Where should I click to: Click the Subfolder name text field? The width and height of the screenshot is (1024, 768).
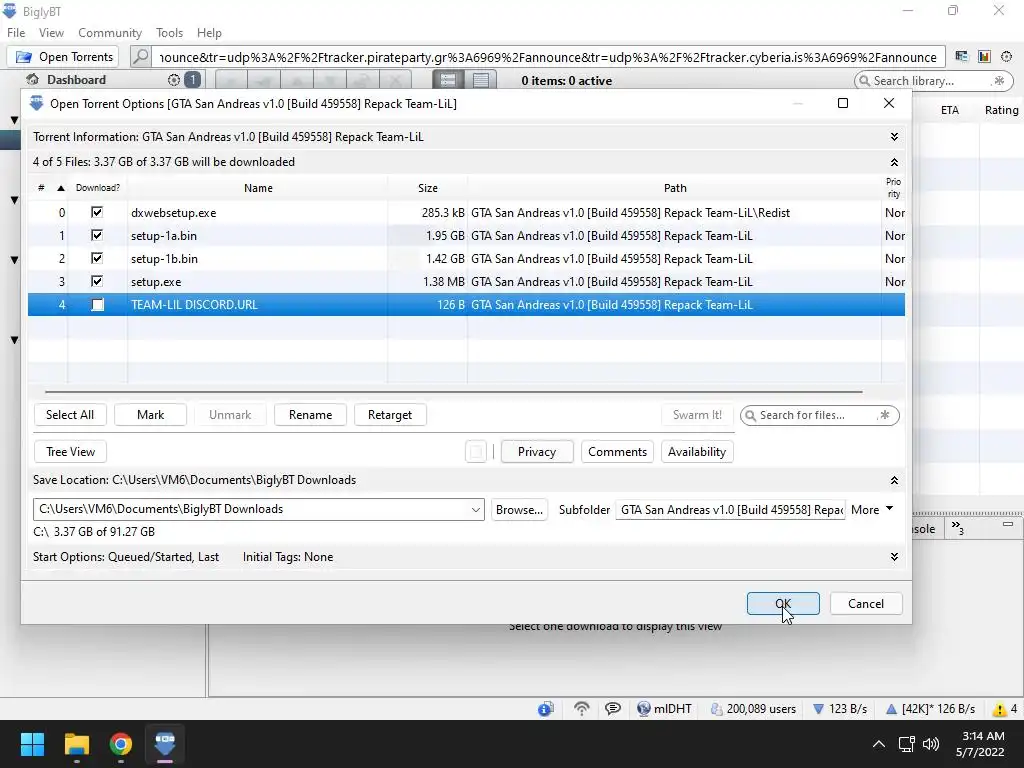[x=730, y=509]
